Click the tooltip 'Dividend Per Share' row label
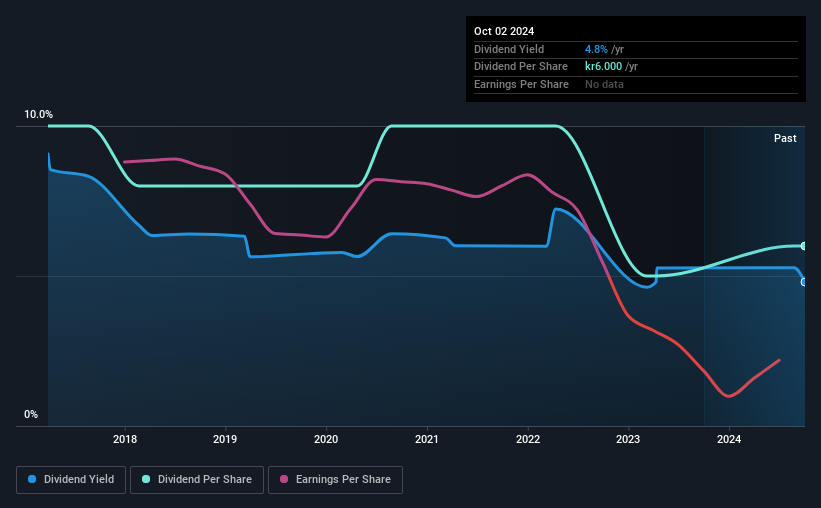 (520, 67)
